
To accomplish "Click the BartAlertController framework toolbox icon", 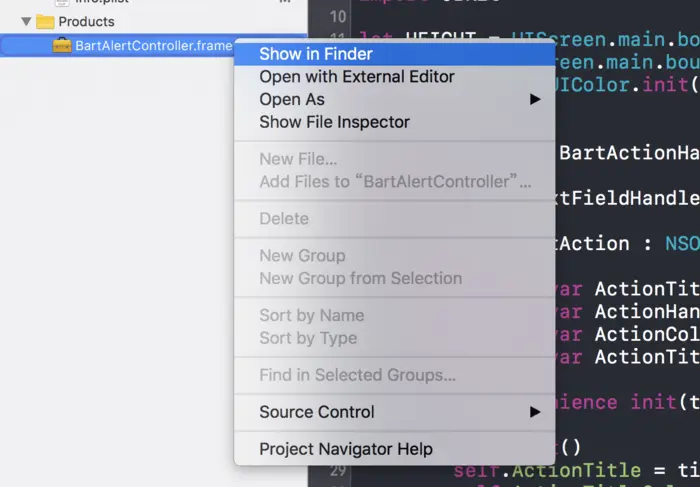I will point(62,45).
